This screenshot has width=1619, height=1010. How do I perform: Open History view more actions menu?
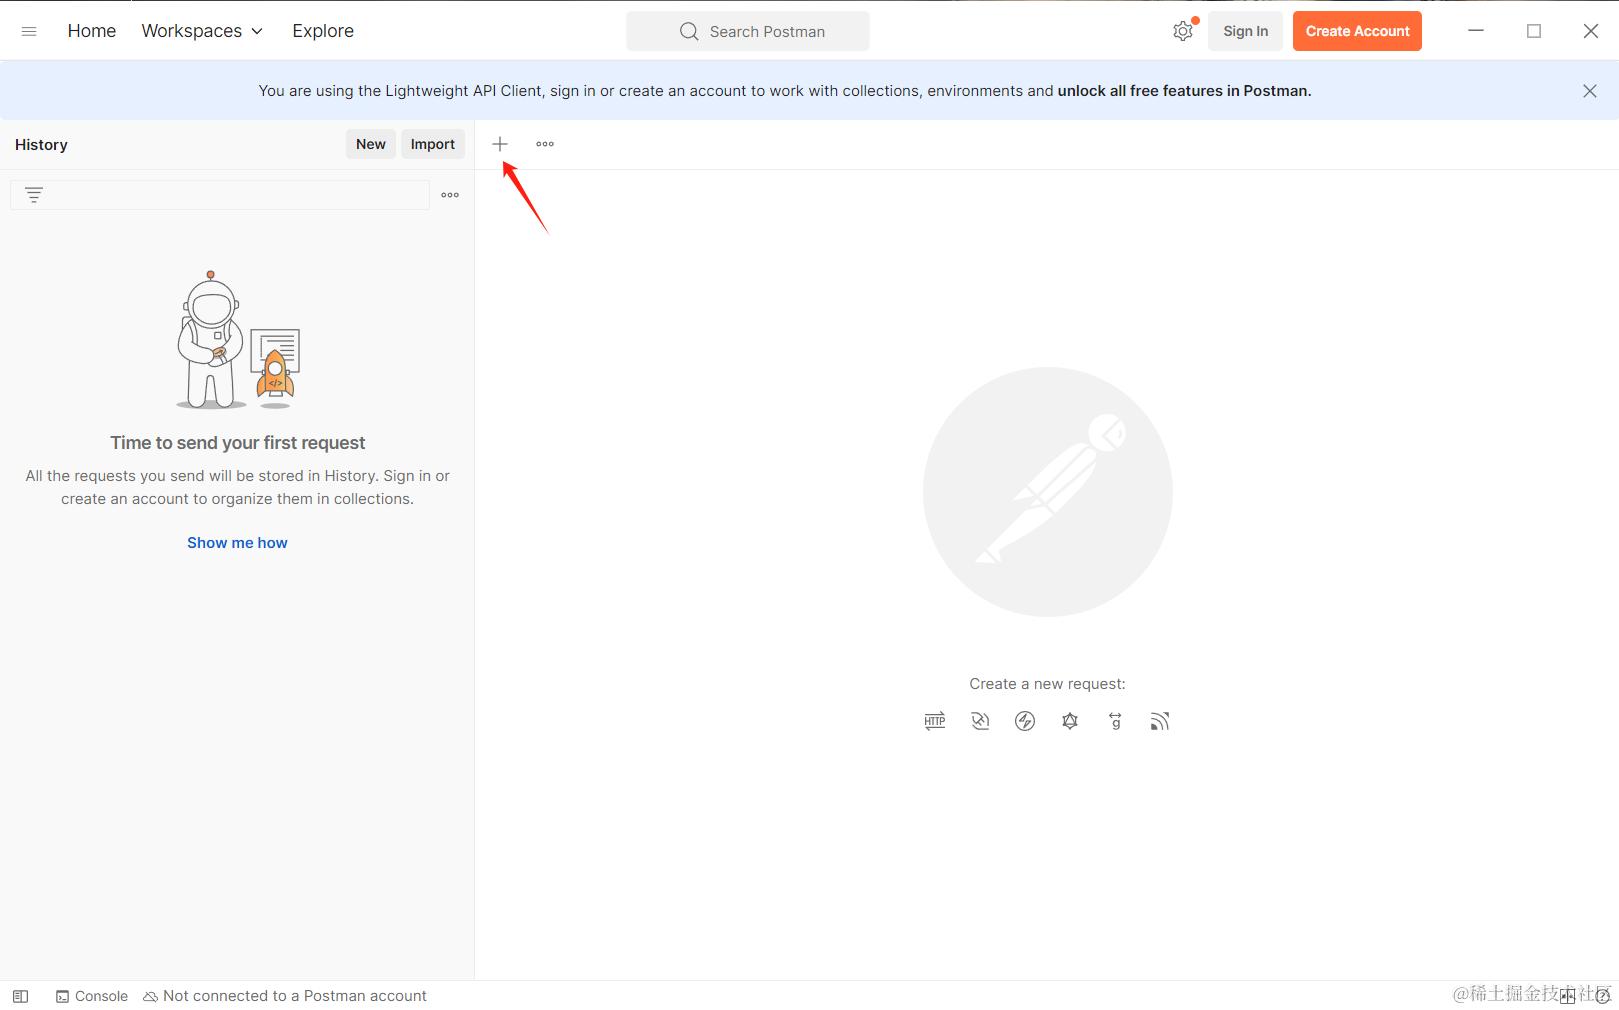click(x=450, y=195)
